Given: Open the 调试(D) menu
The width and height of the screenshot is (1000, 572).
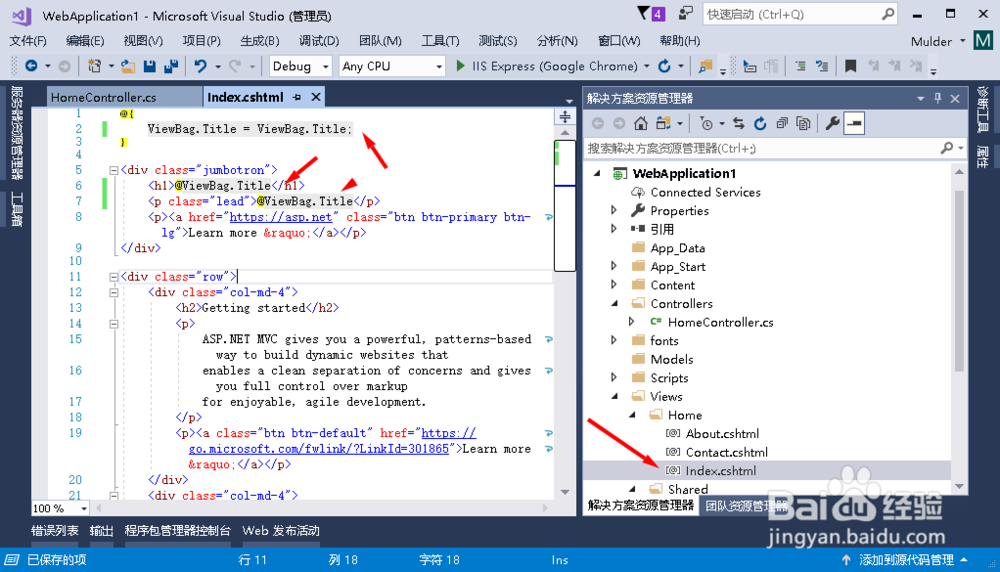Looking at the screenshot, I should click(x=319, y=41).
